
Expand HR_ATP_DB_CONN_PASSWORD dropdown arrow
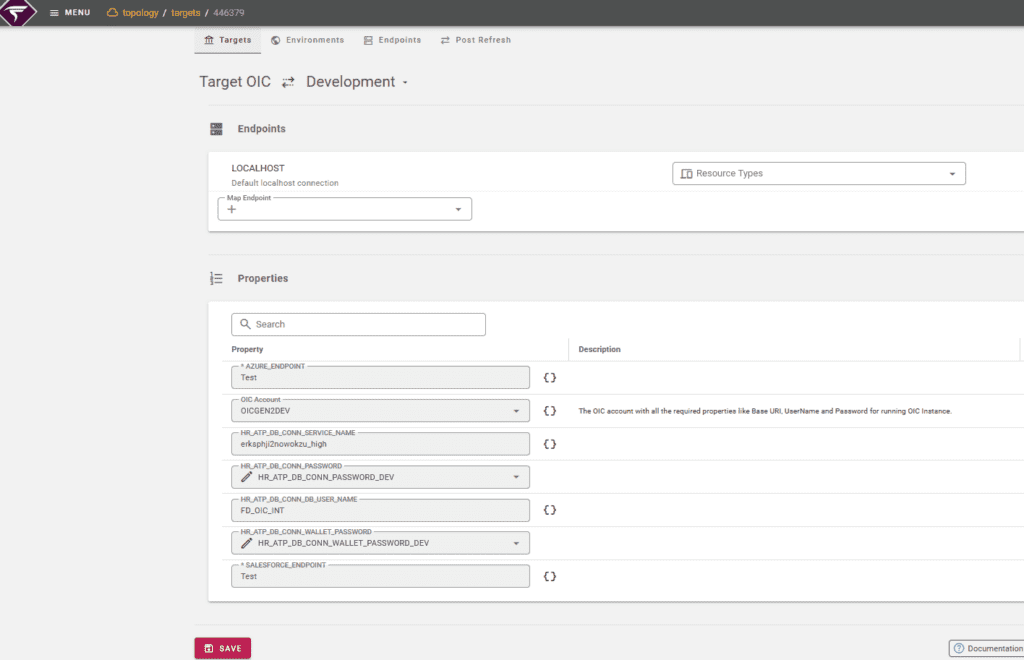tap(516, 477)
